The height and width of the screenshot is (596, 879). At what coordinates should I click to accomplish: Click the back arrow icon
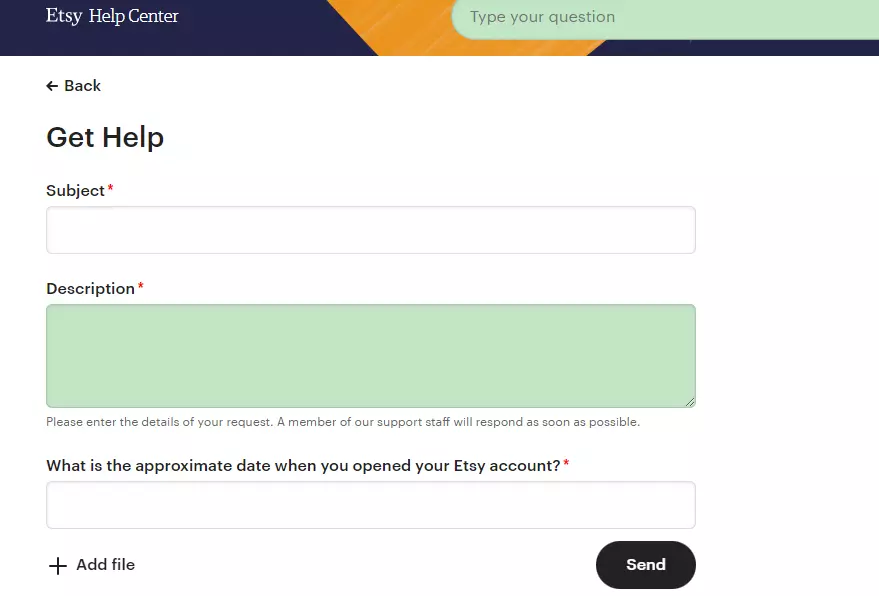pos(51,86)
